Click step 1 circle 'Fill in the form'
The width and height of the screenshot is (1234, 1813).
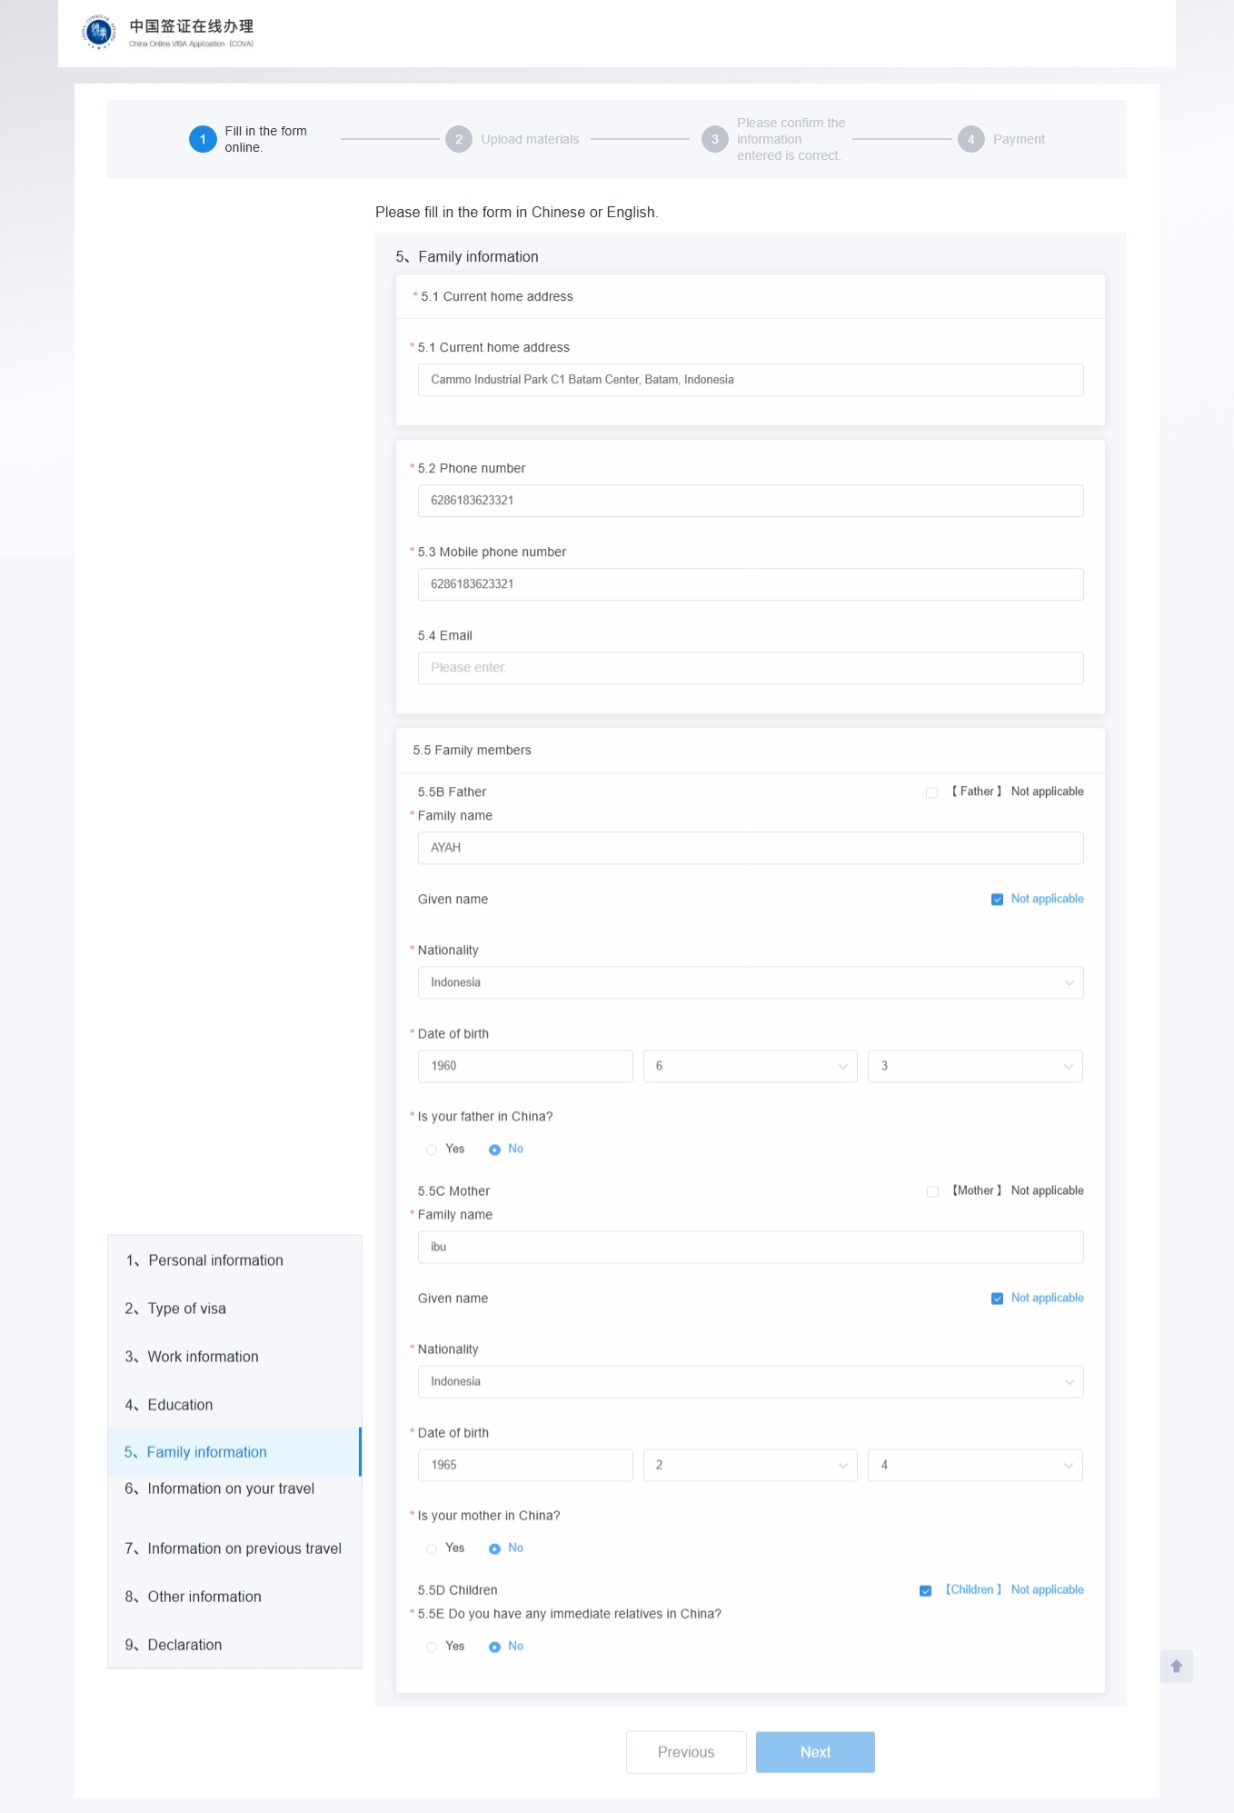(203, 139)
